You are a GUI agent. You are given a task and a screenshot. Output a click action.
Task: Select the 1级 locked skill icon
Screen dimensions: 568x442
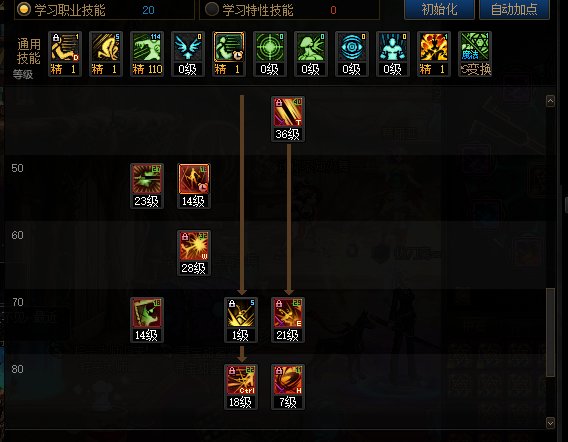[241, 320]
